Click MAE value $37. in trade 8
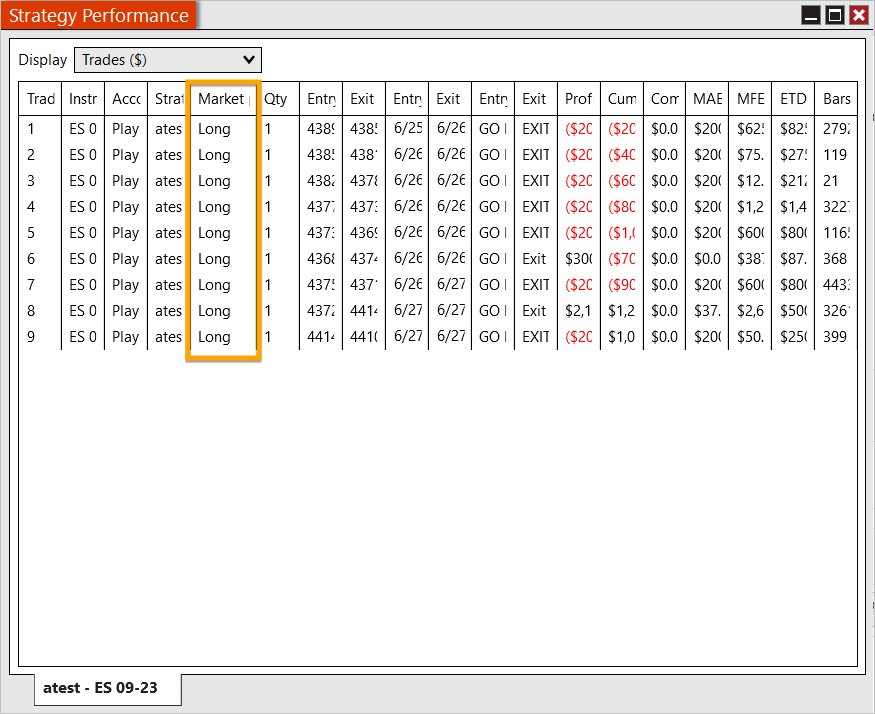Image resolution: width=875 pixels, height=714 pixels. 707,310
